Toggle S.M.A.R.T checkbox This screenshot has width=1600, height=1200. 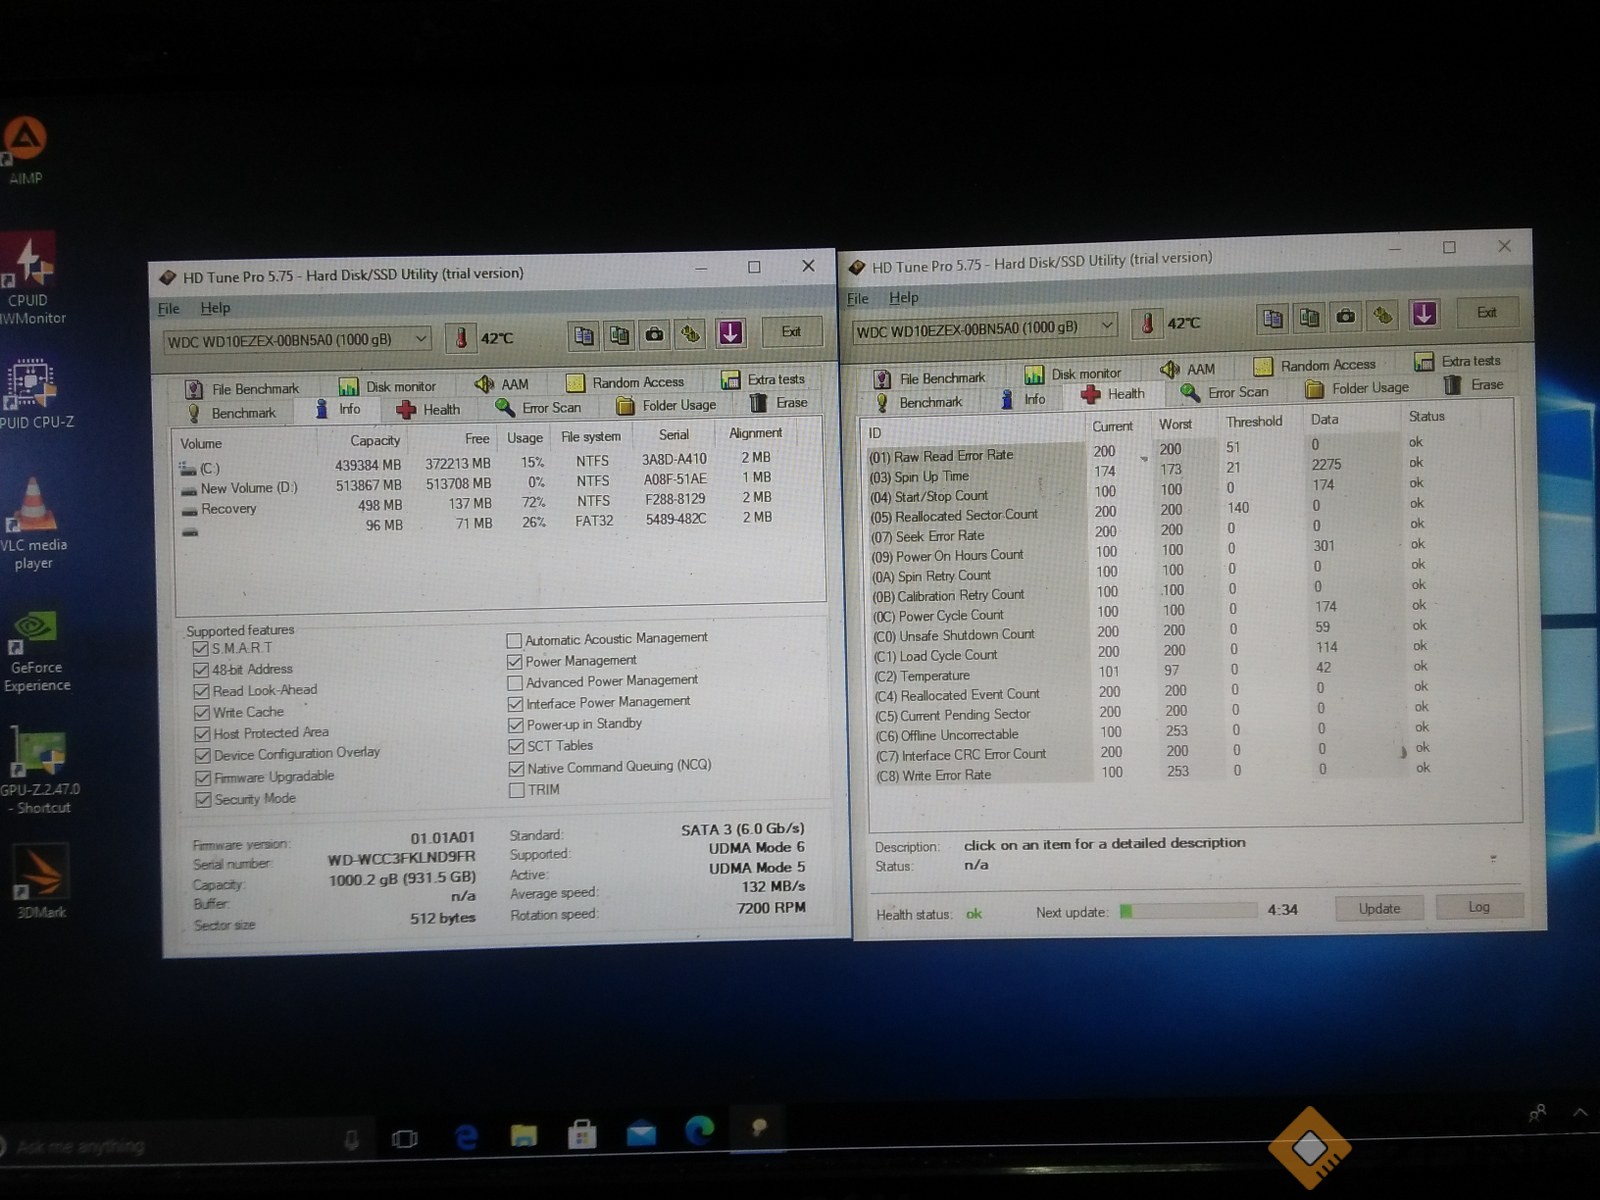tap(201, 649)
